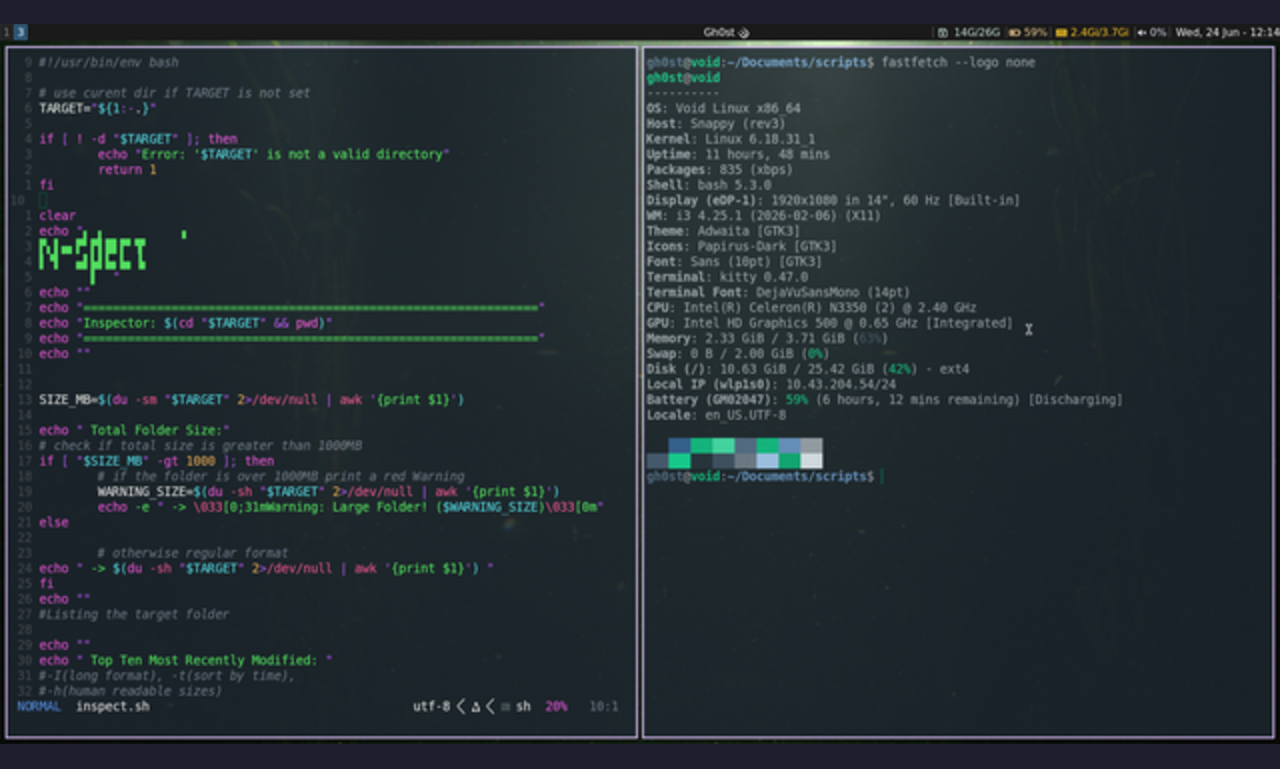
Task: Click the TARGET="${1:-.}" assignment line
Action: 98,108
